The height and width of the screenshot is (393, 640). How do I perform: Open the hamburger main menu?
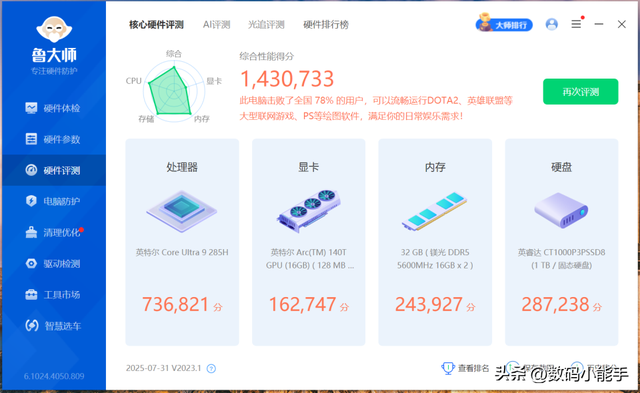pos(576,24)
